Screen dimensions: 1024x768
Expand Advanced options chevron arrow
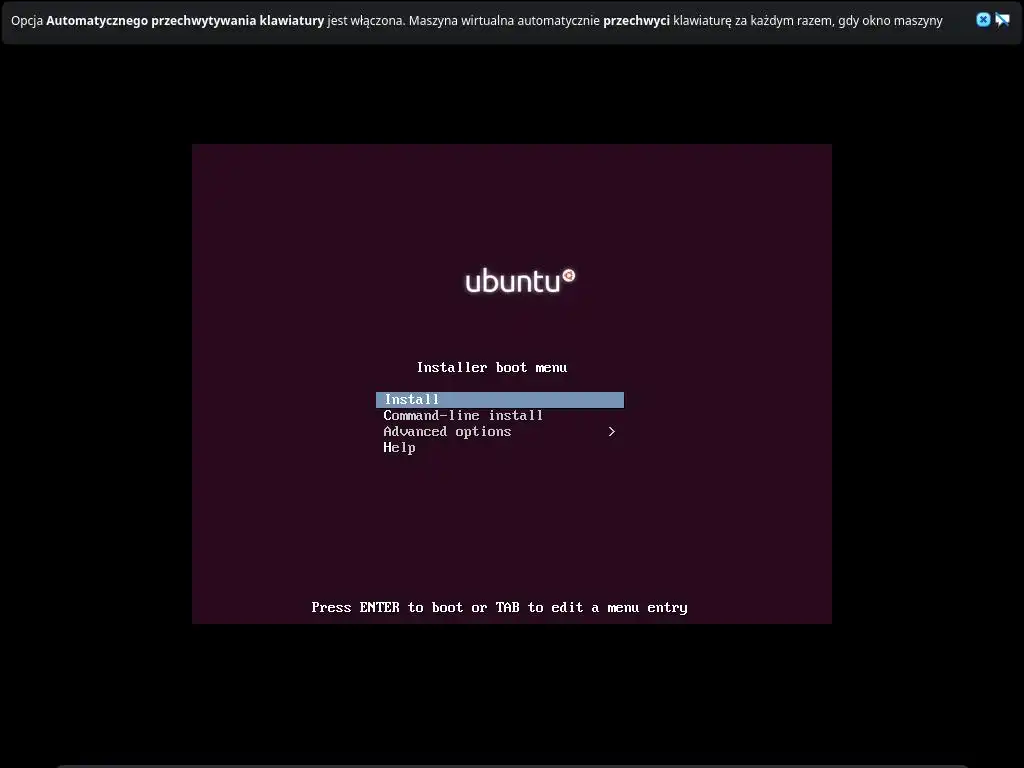tap(611, 432)
